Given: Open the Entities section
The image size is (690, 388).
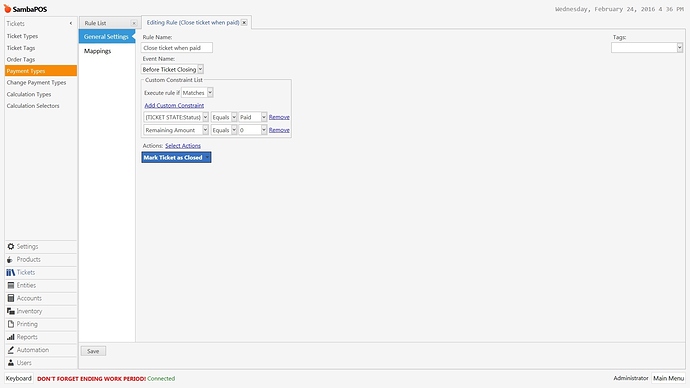Looking at the screenshot, I should coord(40,285).
